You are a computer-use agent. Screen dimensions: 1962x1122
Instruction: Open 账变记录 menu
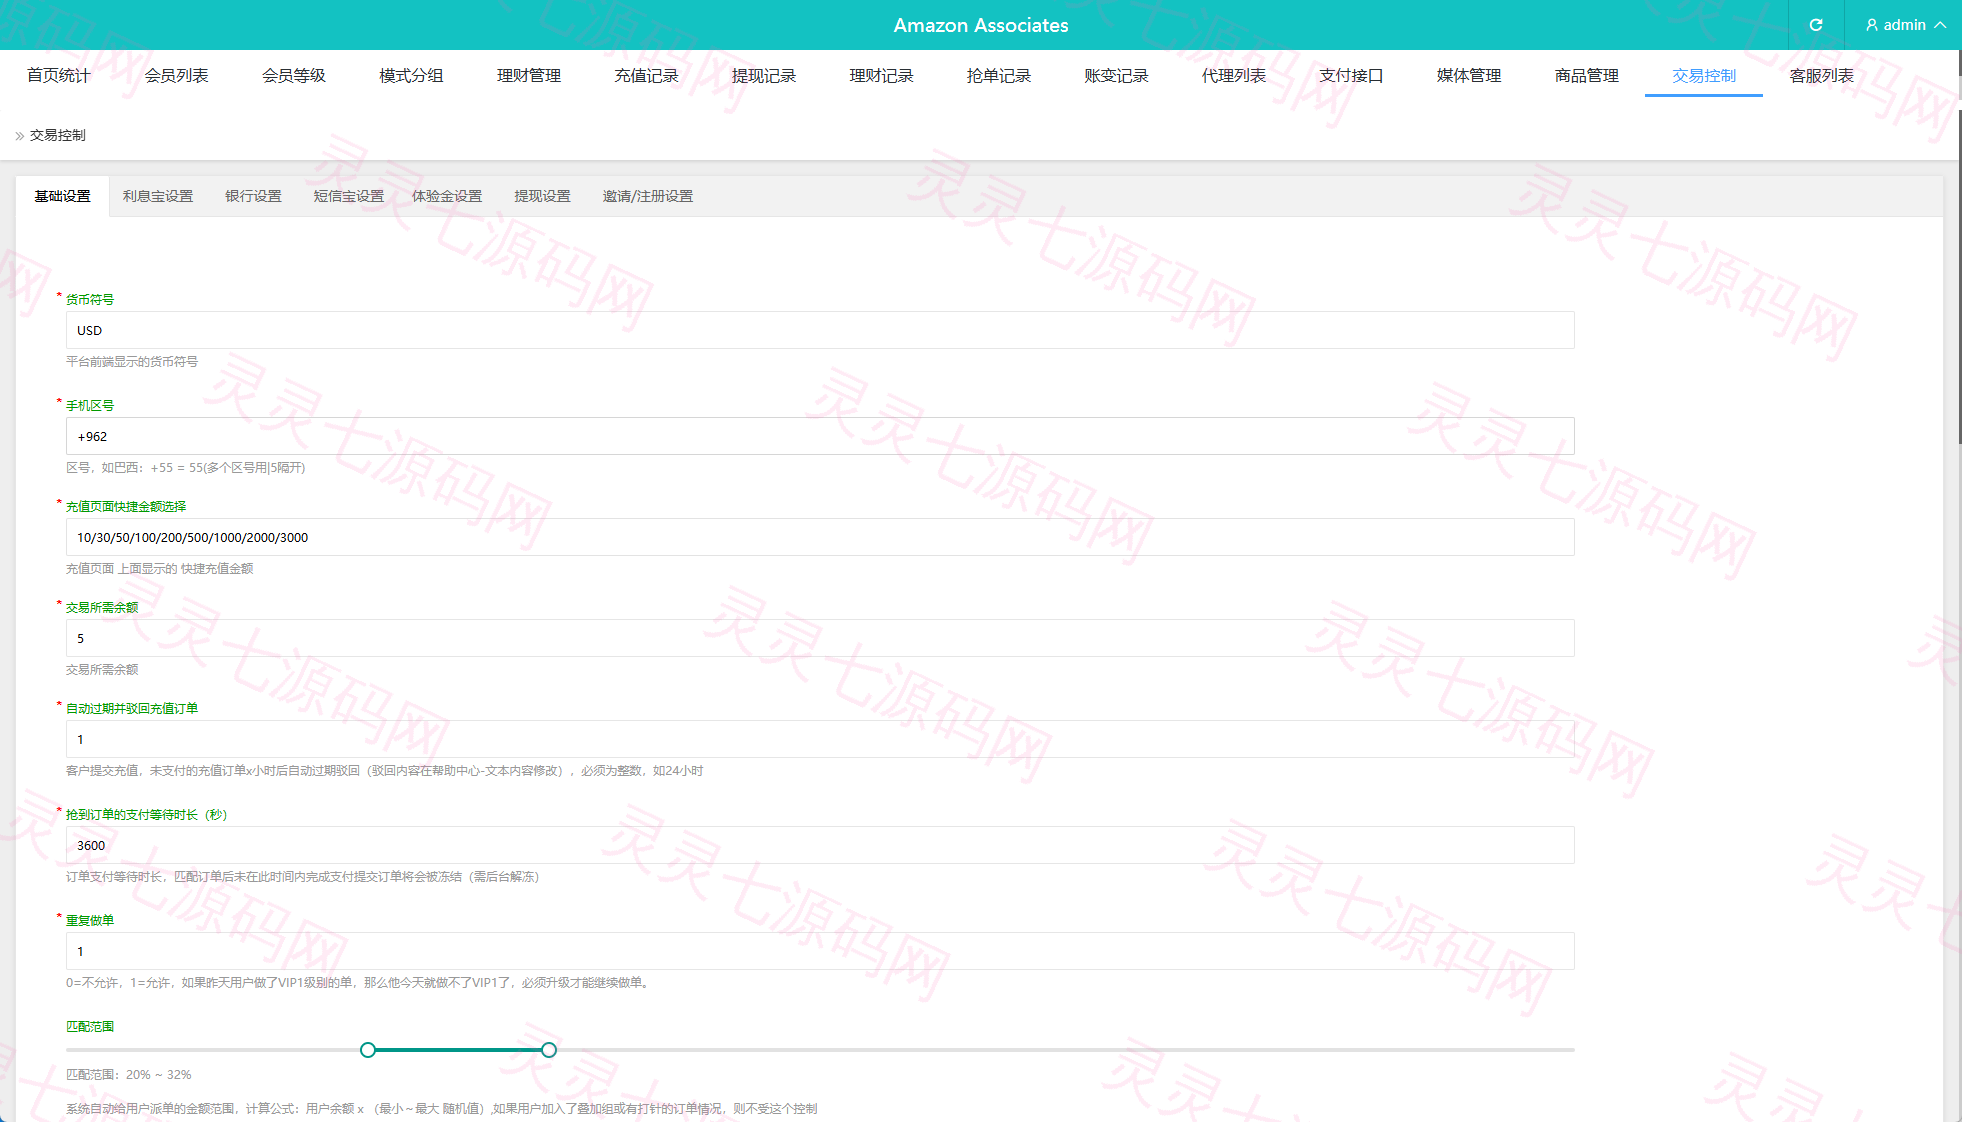pyautogui.click(x=1117, y=76)
